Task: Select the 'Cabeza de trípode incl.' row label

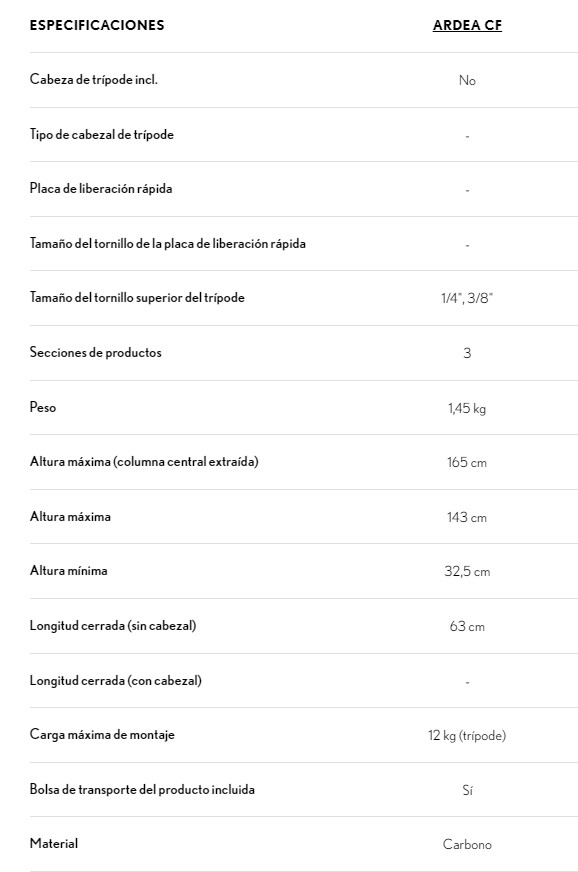Action: [x=93, y=80]
